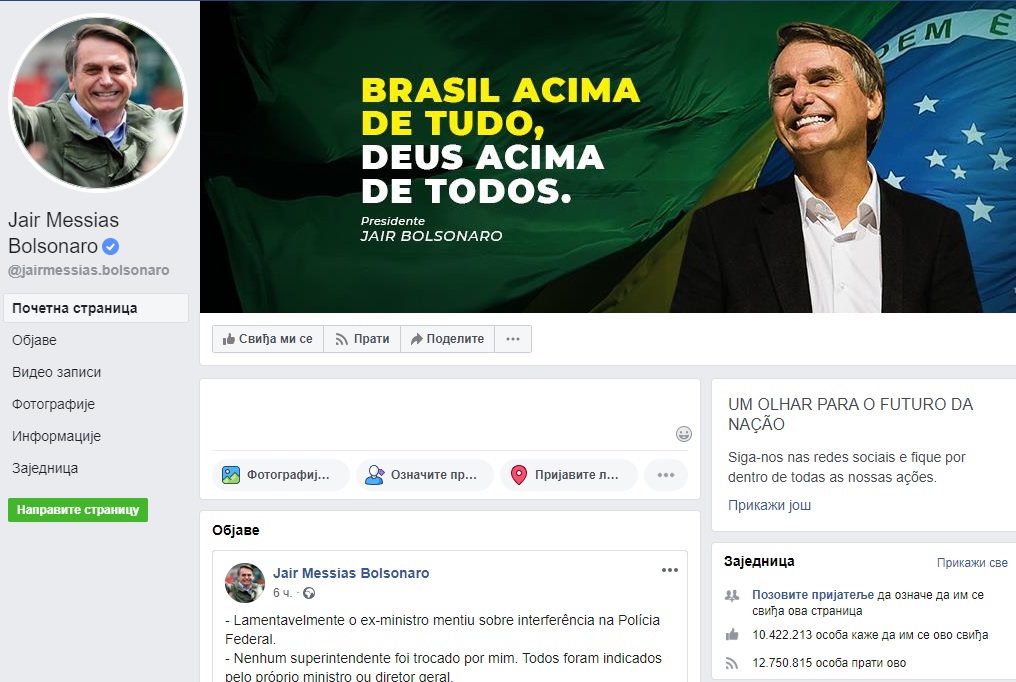Follow the page via Прати button

pyautogui.click(x=362, y=339)
